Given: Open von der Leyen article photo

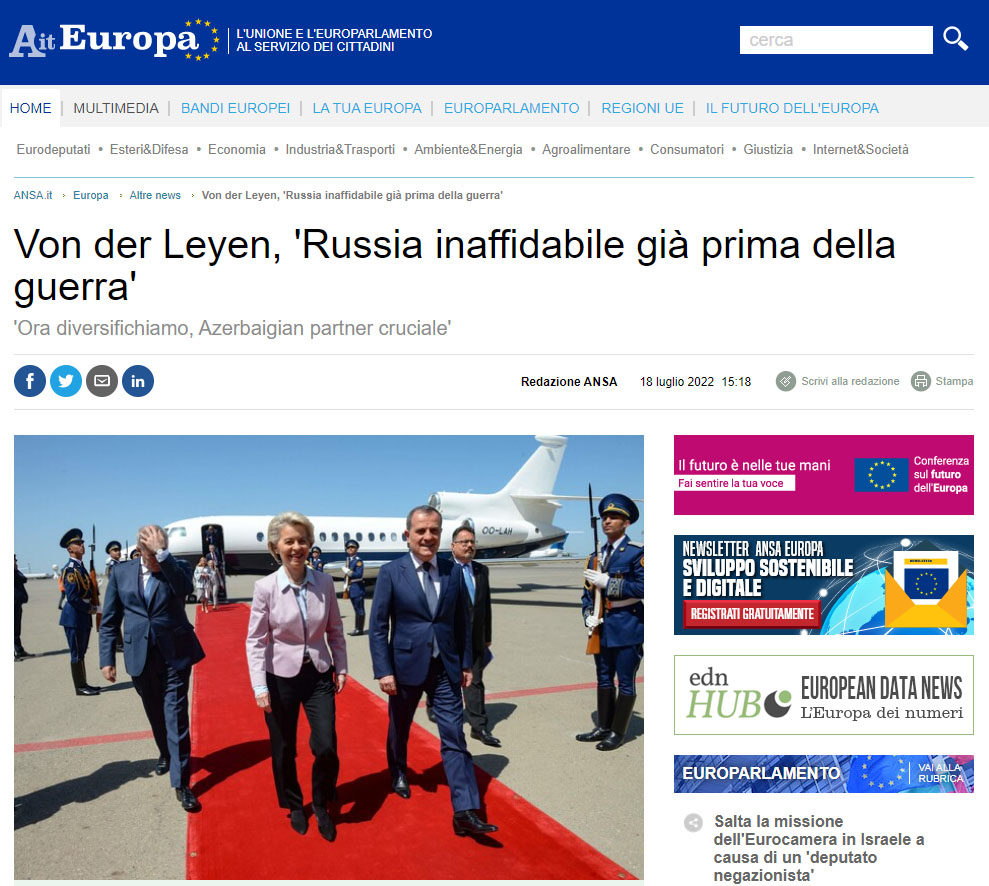Looking at the screenshot, I should 329,656.
